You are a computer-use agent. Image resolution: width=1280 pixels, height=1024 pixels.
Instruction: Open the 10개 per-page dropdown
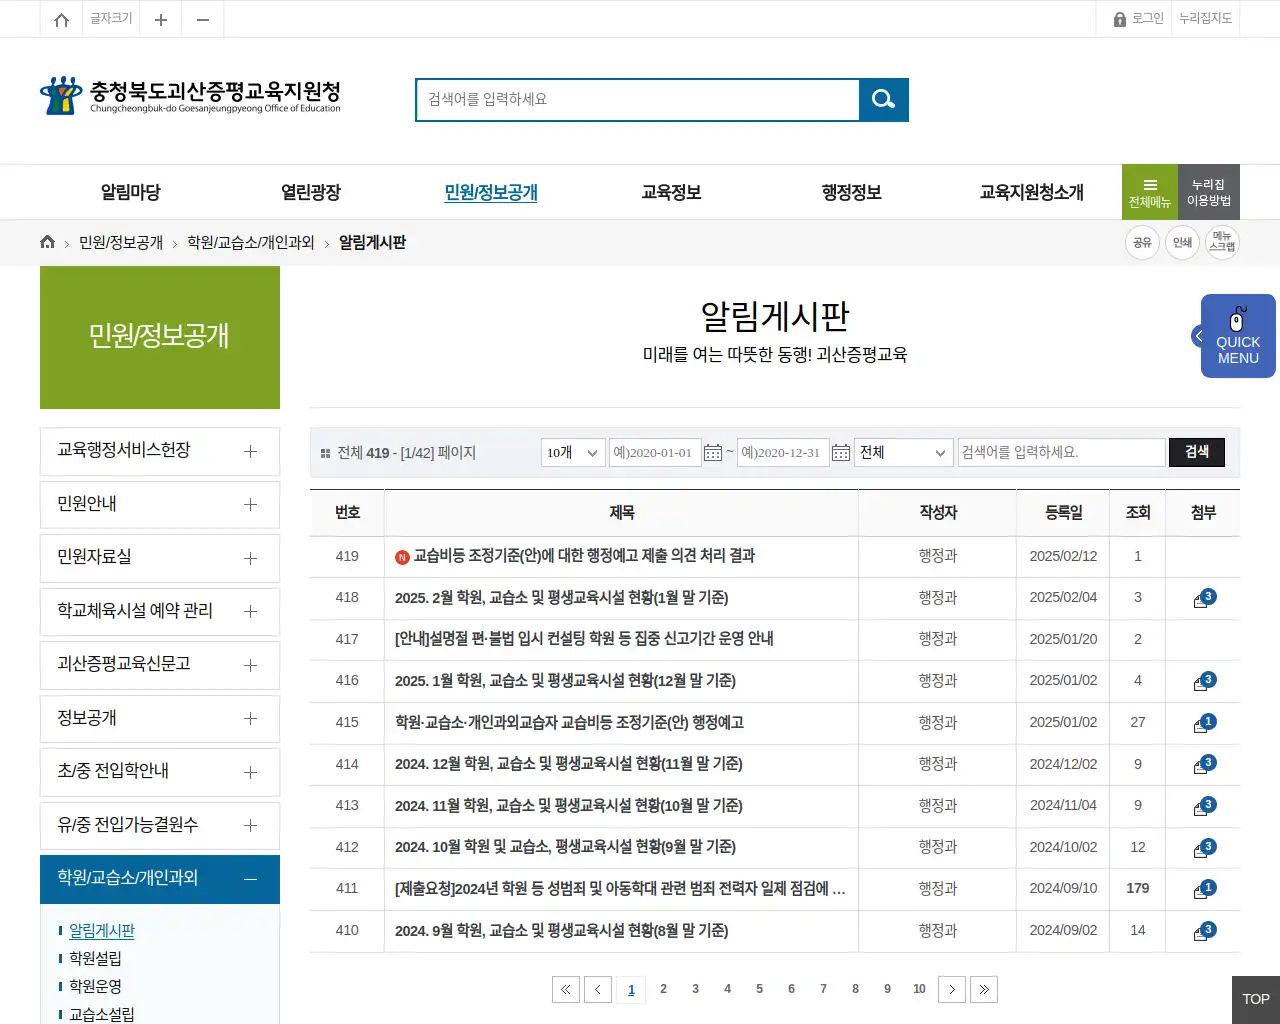[573, 453]
